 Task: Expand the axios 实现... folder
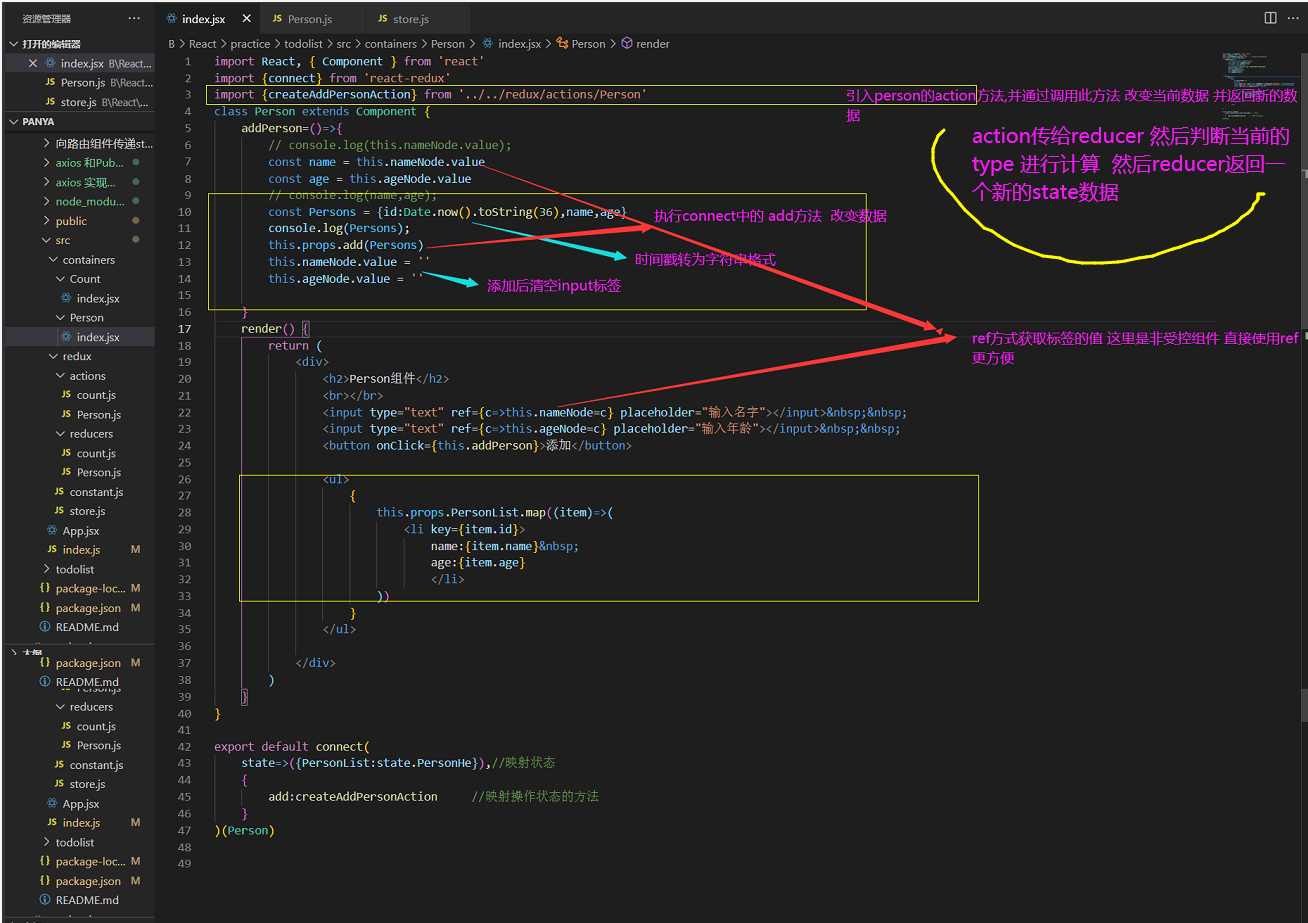(85, 182)
